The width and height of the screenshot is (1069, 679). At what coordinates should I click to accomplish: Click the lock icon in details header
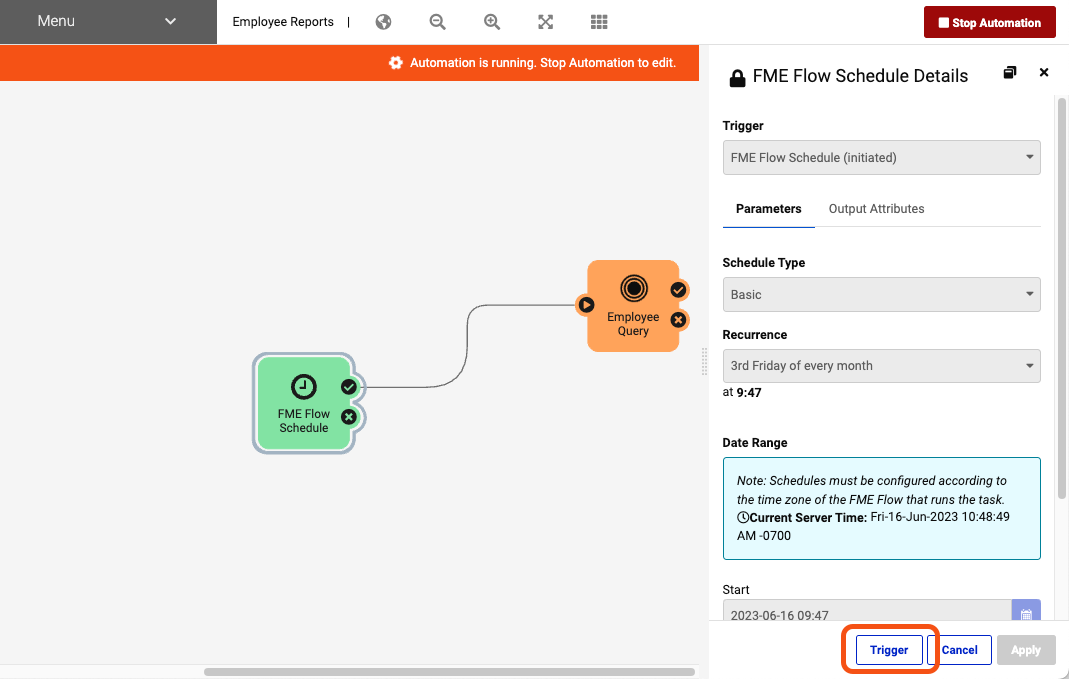(x=737, y=78)
